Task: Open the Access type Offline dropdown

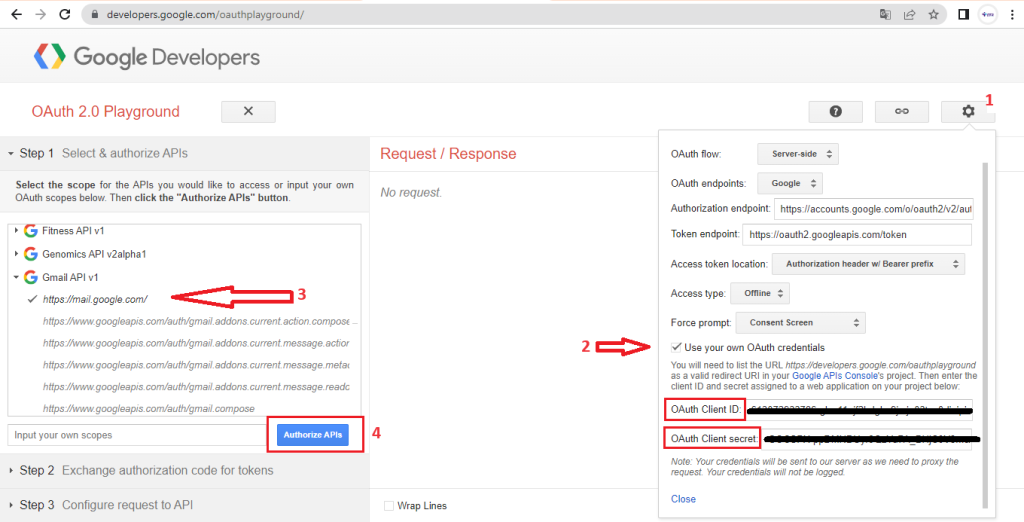Action: tap(760, 293)
